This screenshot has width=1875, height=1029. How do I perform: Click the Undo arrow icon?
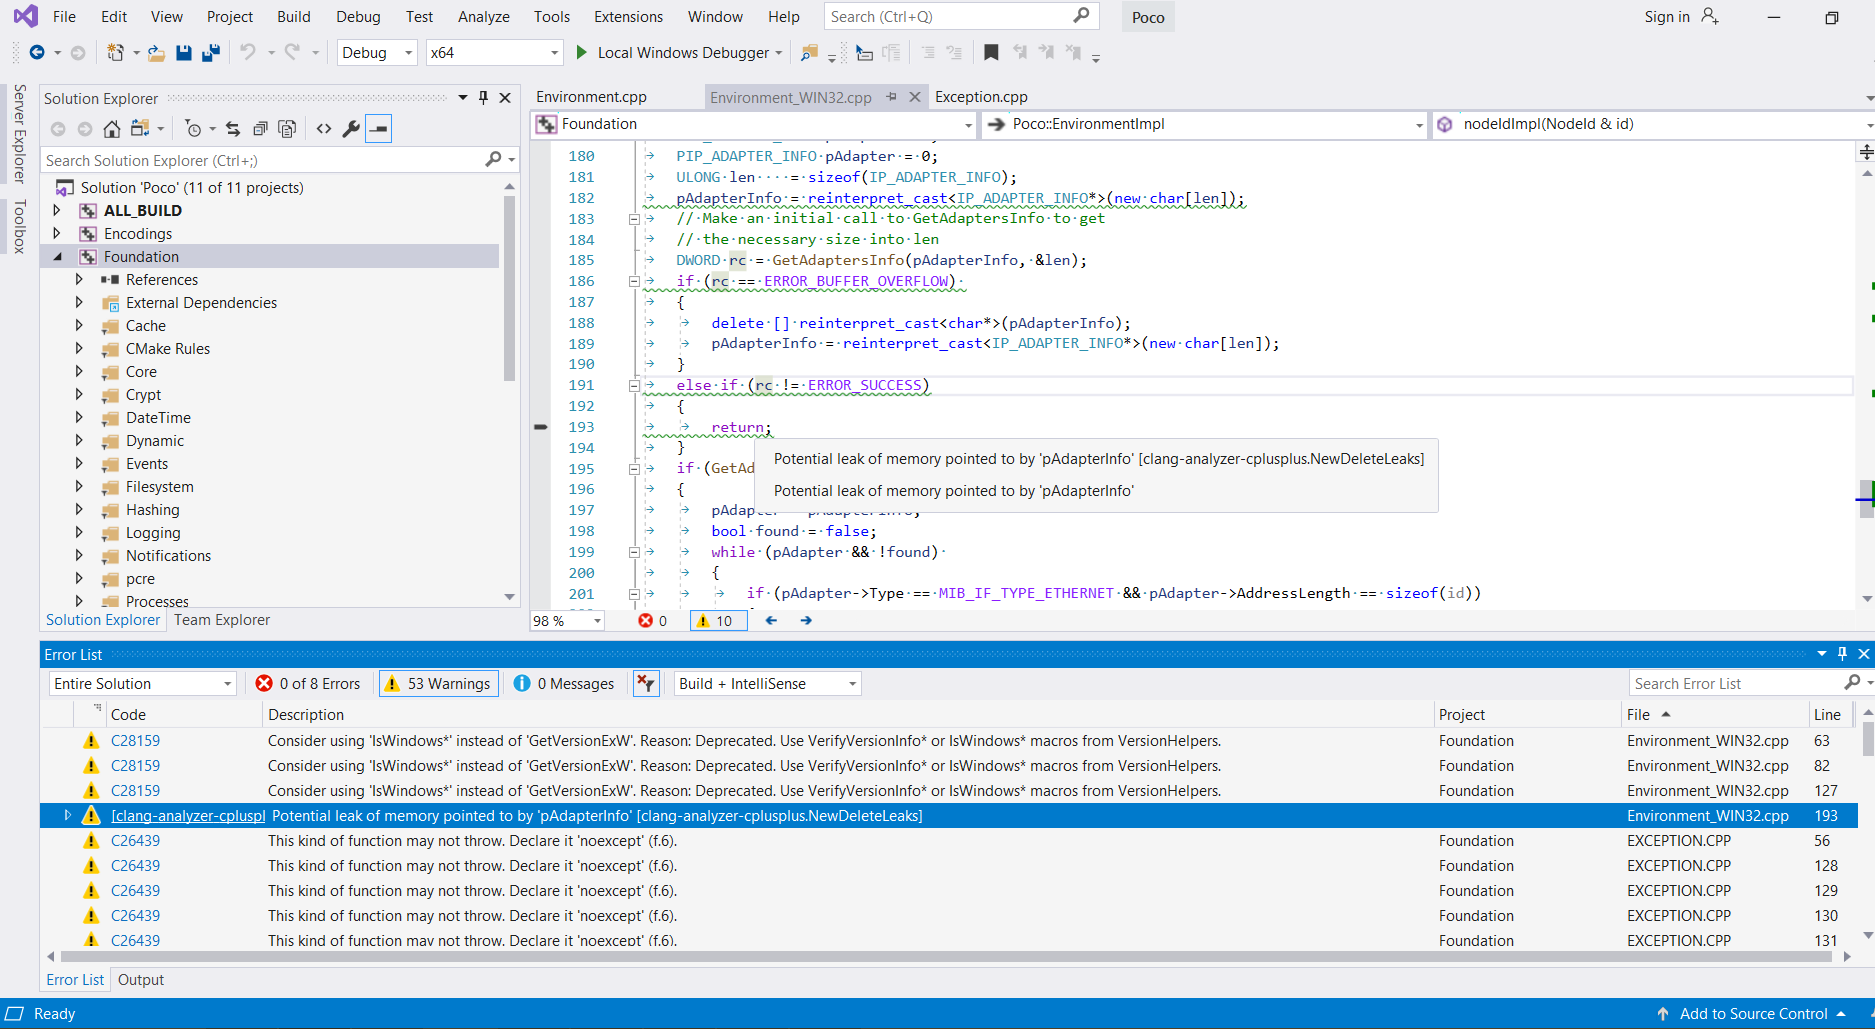click(x=248, y=52)
